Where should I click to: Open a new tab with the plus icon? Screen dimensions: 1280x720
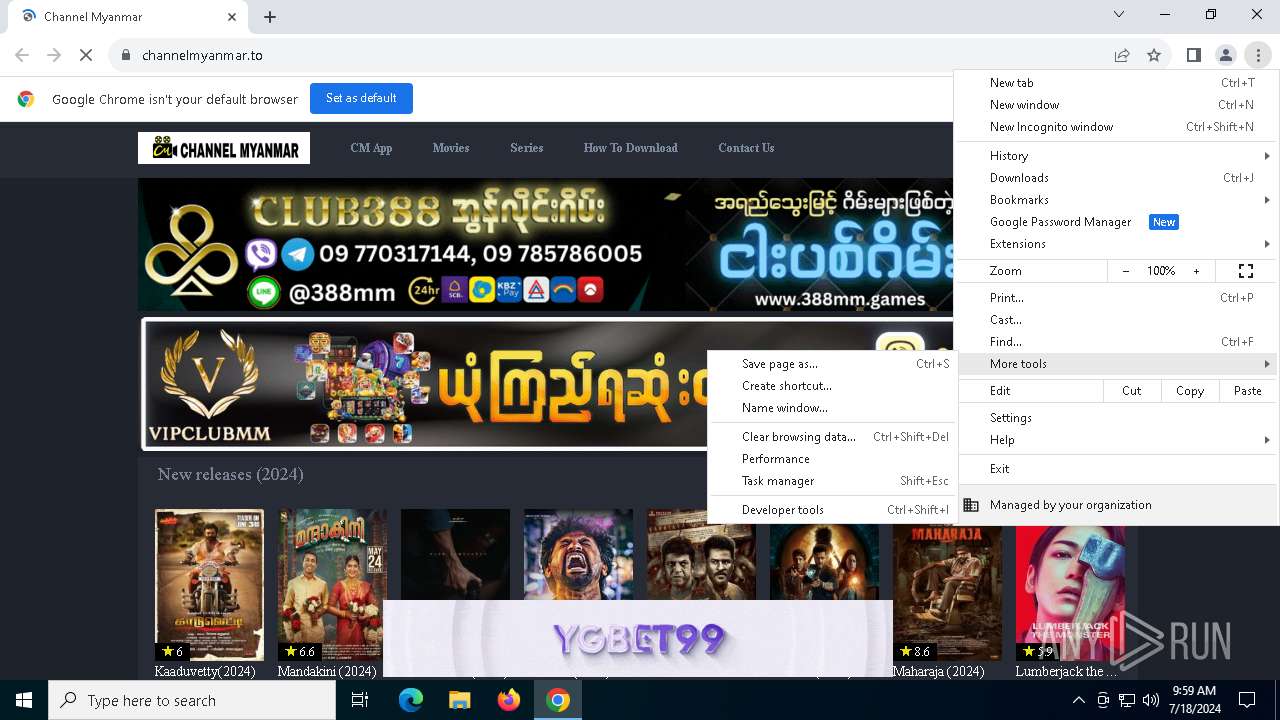pos(270,17)
